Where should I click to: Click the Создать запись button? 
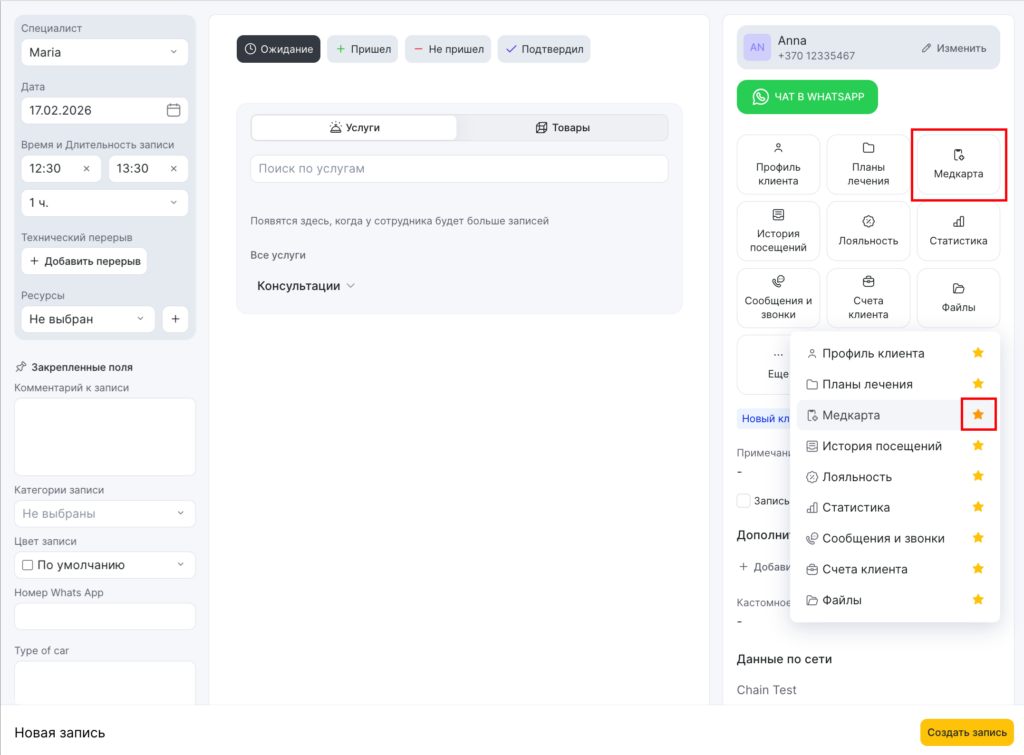pos(966,732)
